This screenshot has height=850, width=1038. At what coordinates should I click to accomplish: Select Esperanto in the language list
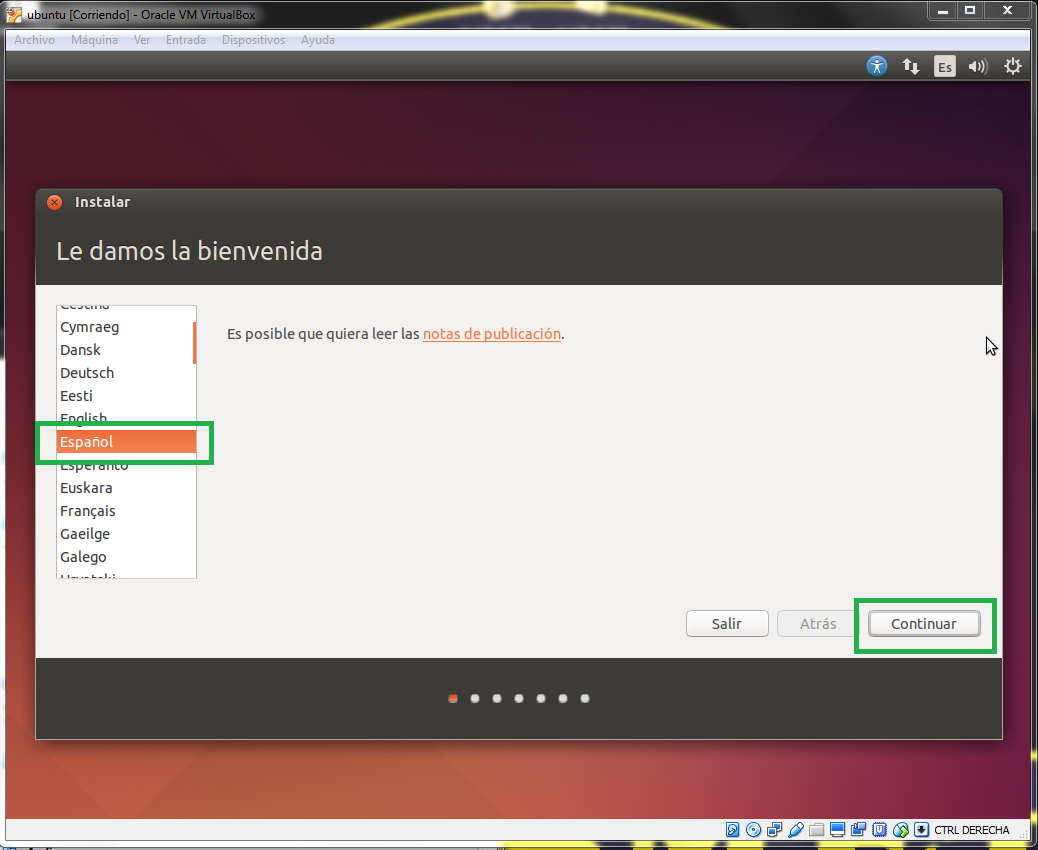pyautogui.click(x=124, y=465)
